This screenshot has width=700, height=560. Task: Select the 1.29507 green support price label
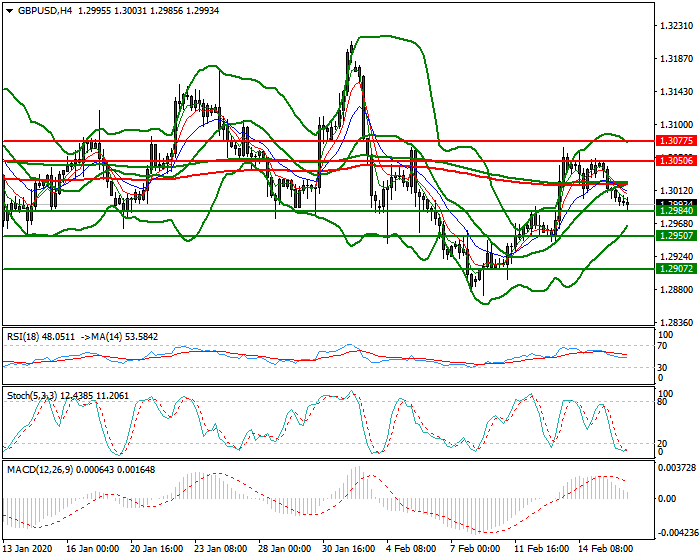pyautogui.click(x=676, y=236)
